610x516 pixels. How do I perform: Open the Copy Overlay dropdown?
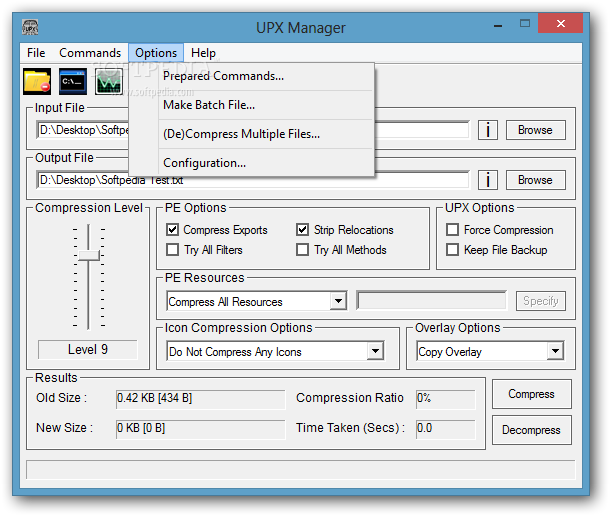(555, 351)
